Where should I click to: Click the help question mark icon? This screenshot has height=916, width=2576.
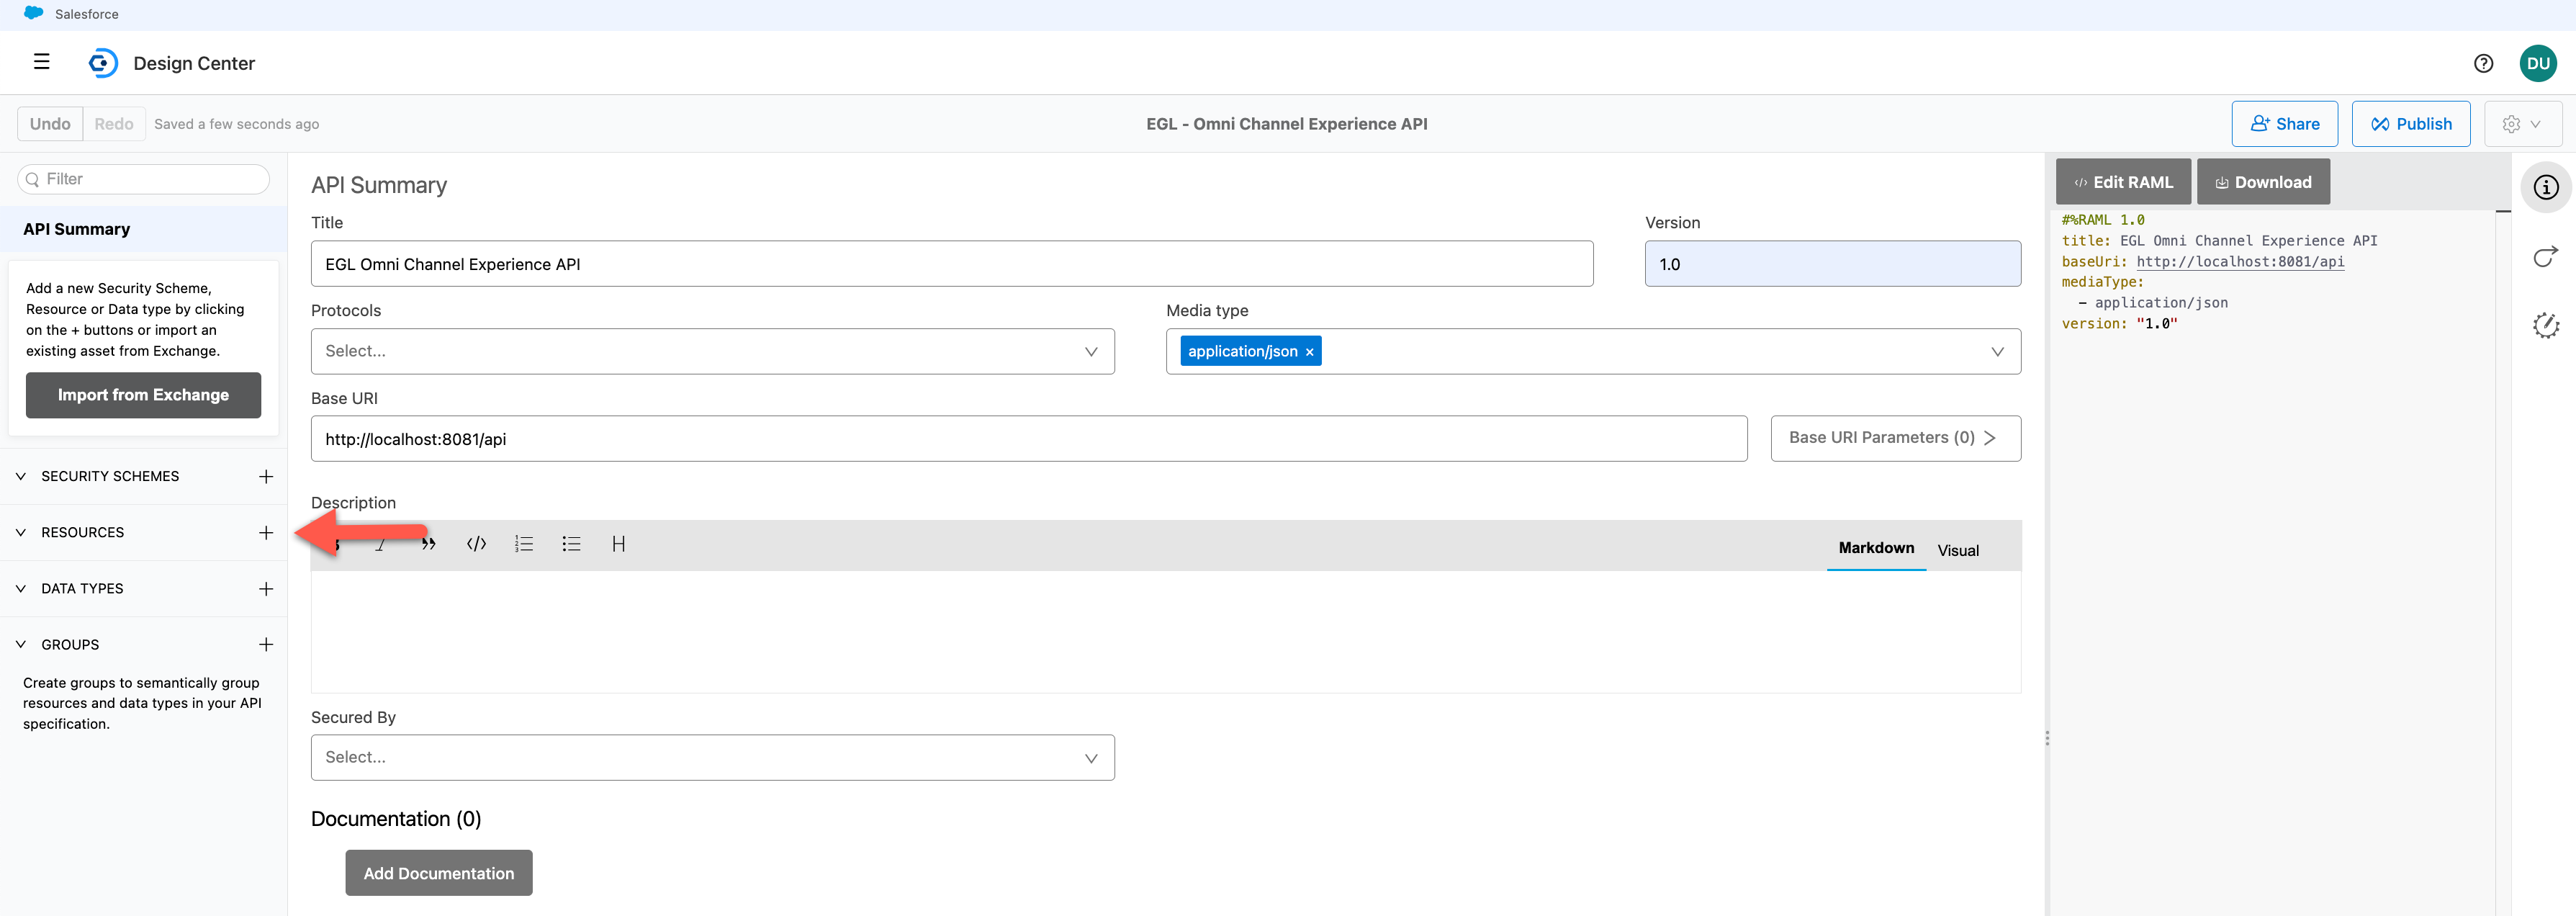[2483, 63]
